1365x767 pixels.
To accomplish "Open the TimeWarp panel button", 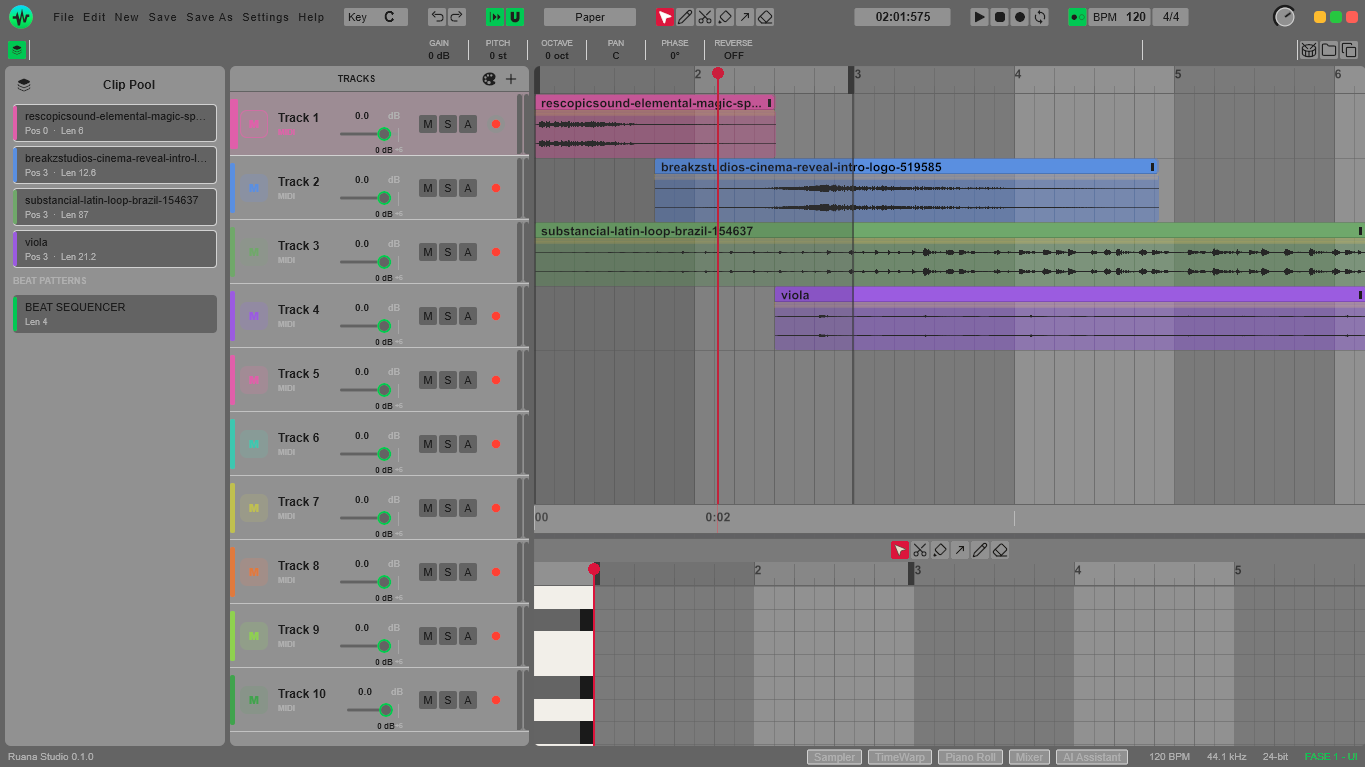I will coord(900,757).
